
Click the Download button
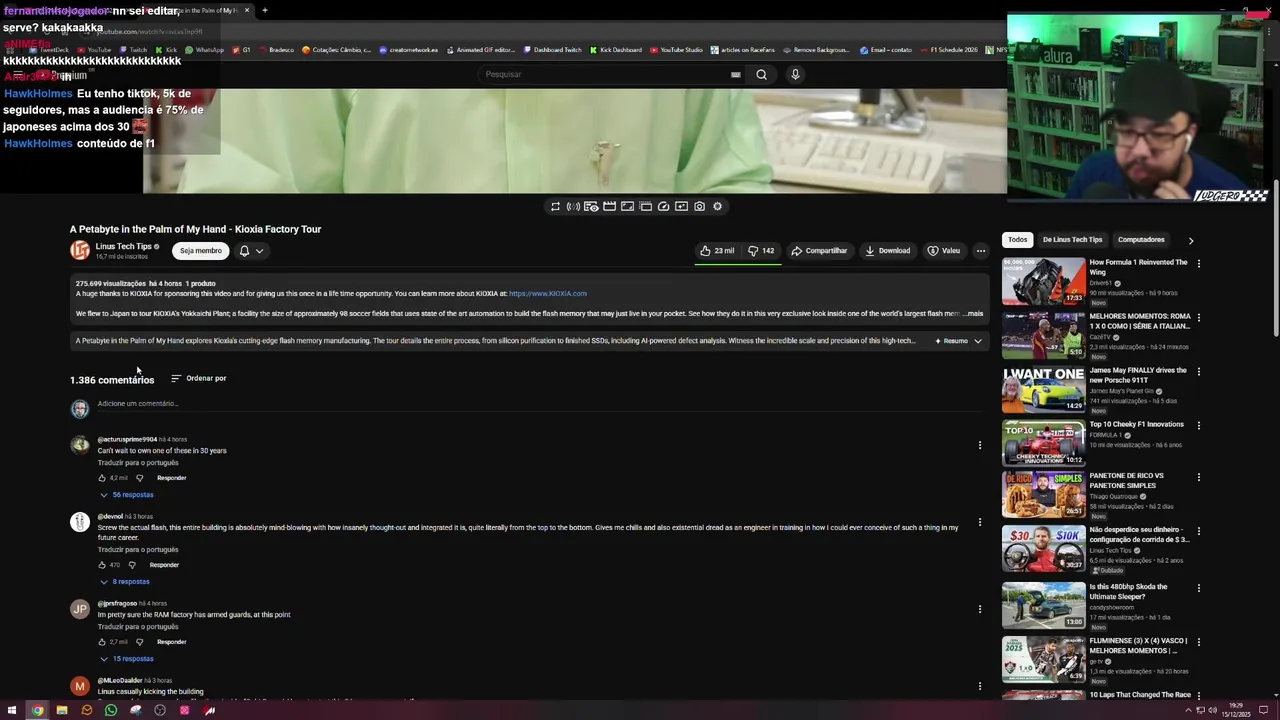888,251
